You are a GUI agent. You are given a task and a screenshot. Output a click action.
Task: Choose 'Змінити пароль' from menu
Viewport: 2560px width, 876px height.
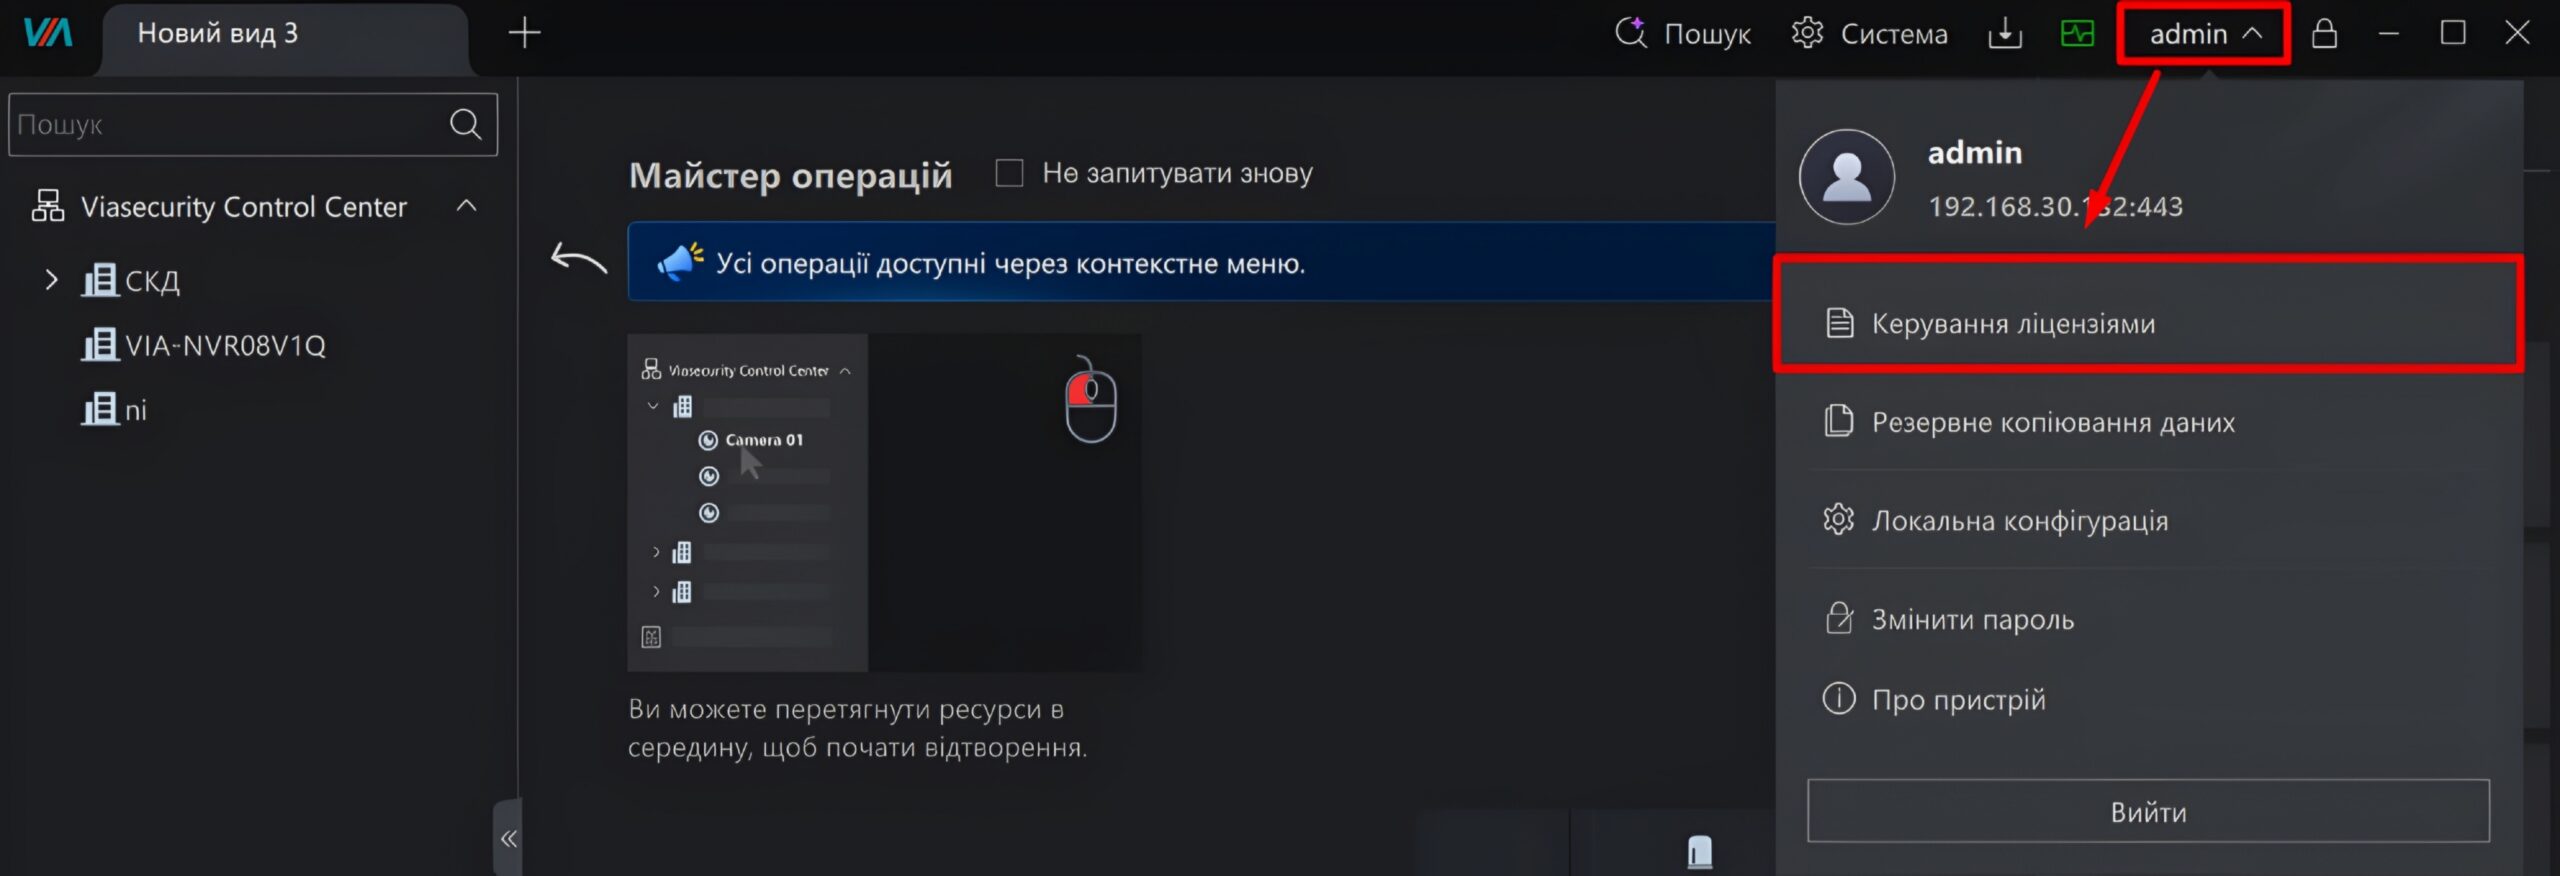(2148, 619)
